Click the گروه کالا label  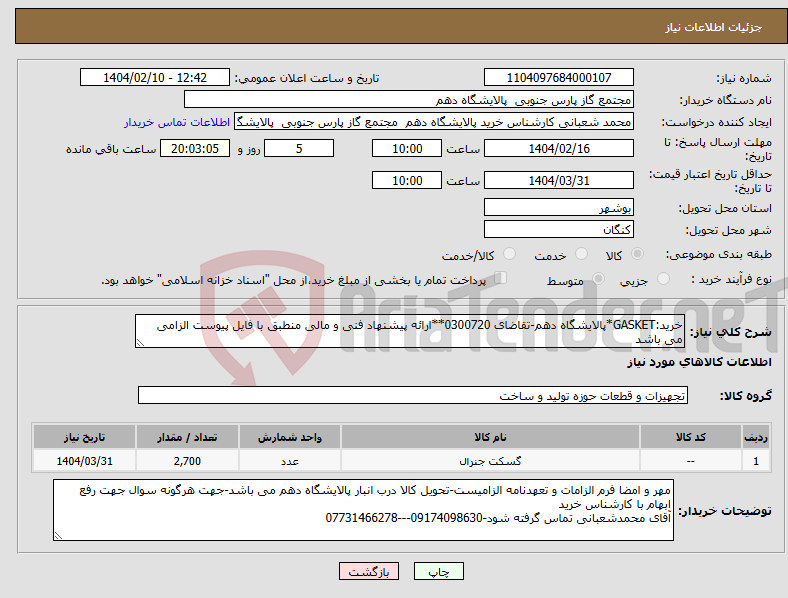point(746,395)
